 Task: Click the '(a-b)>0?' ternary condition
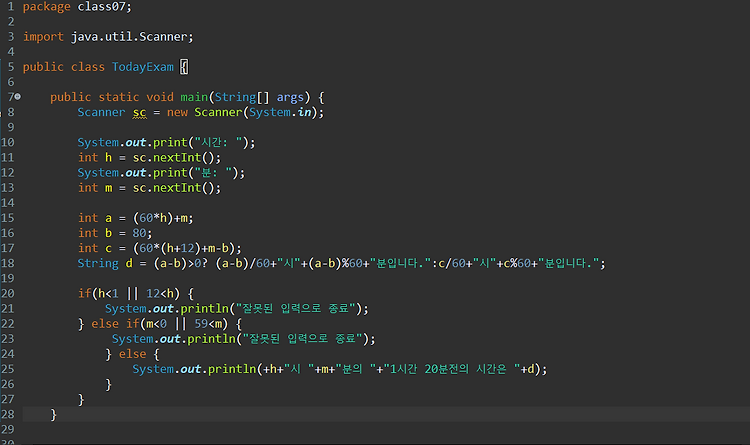[181, 263]
